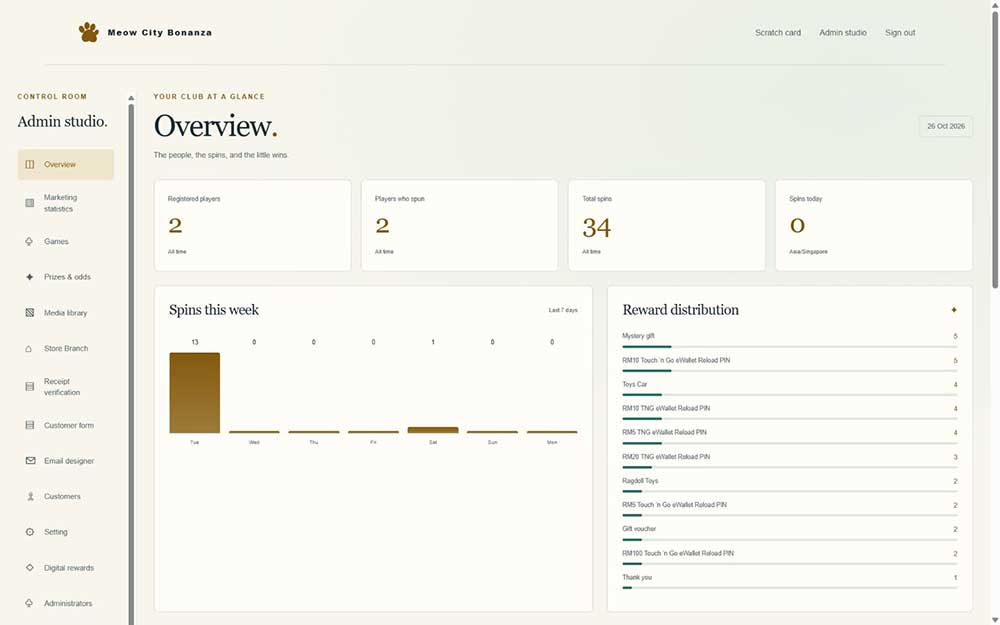
Task: Click 'RM5 Touch 'n Go eWallet Reload PIN' row
Action: pos(790,509)
